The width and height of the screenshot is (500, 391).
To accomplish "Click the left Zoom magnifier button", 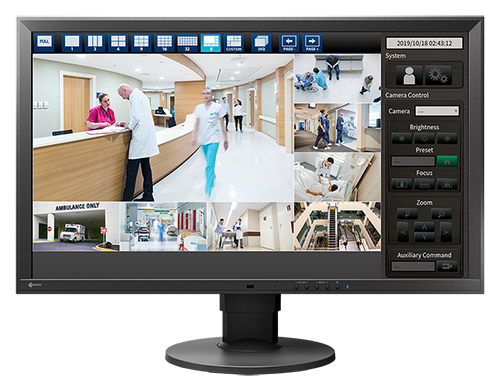I will 407,214.
